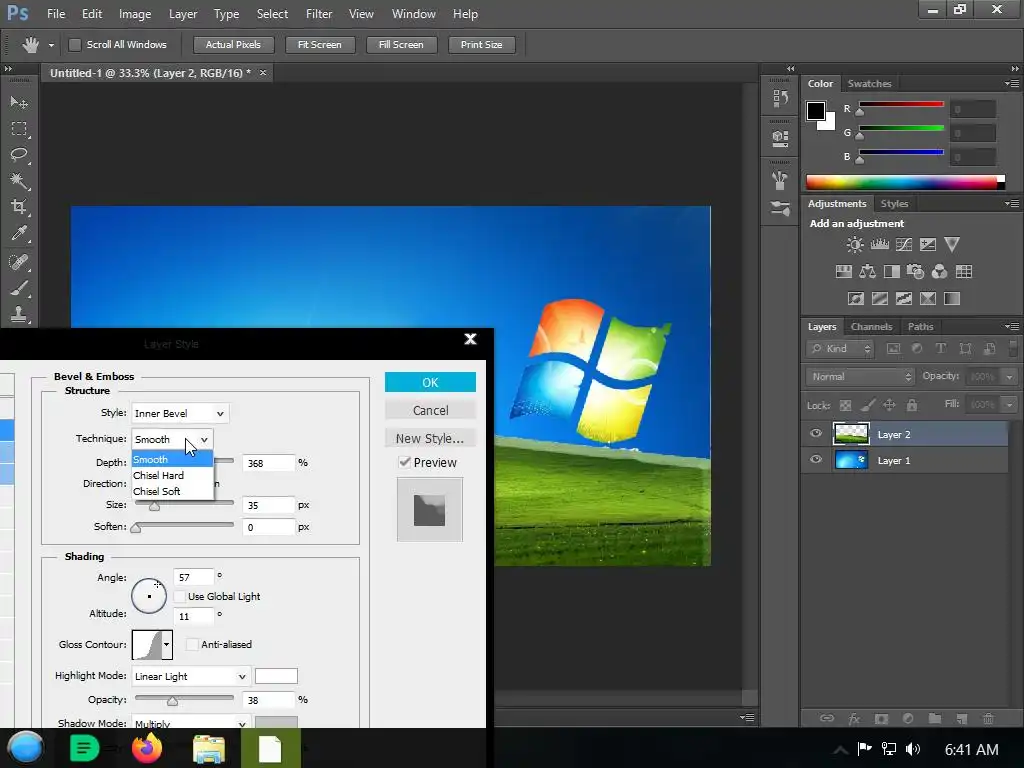Viewport: 1024px width, 768px height.
Task: Click OK in Layer Style dialog
Action: [430, 382]
